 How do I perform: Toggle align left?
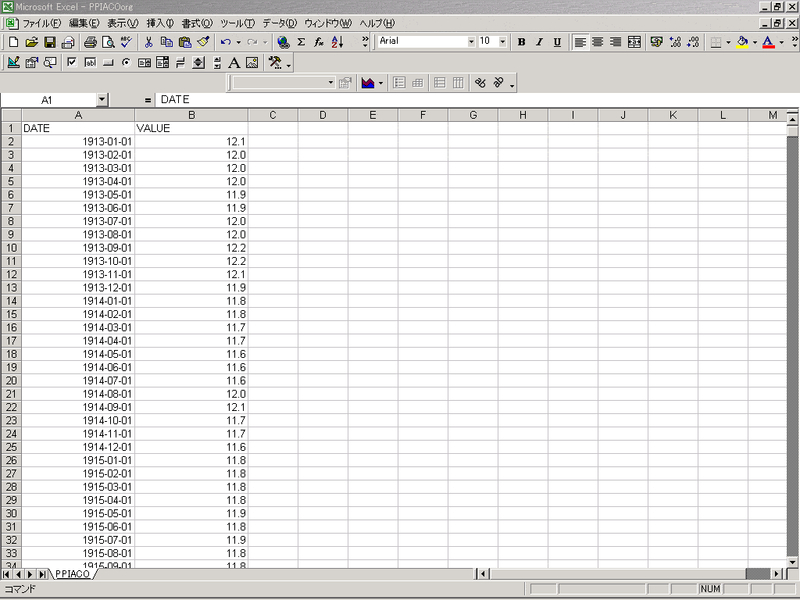pyautogui.click(x=580, y=42)
